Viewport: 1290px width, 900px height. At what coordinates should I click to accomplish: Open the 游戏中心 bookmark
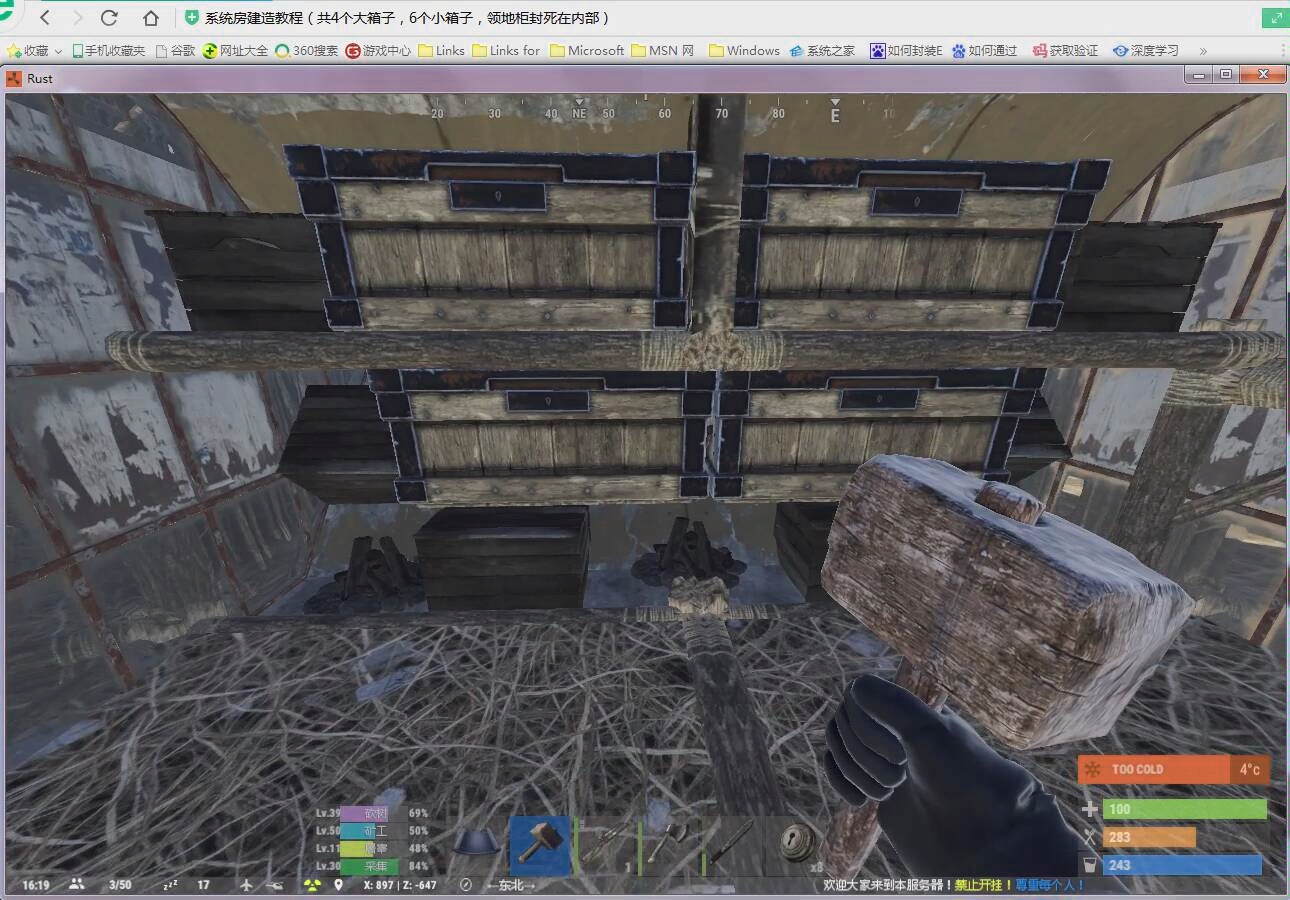click(378, 50)
